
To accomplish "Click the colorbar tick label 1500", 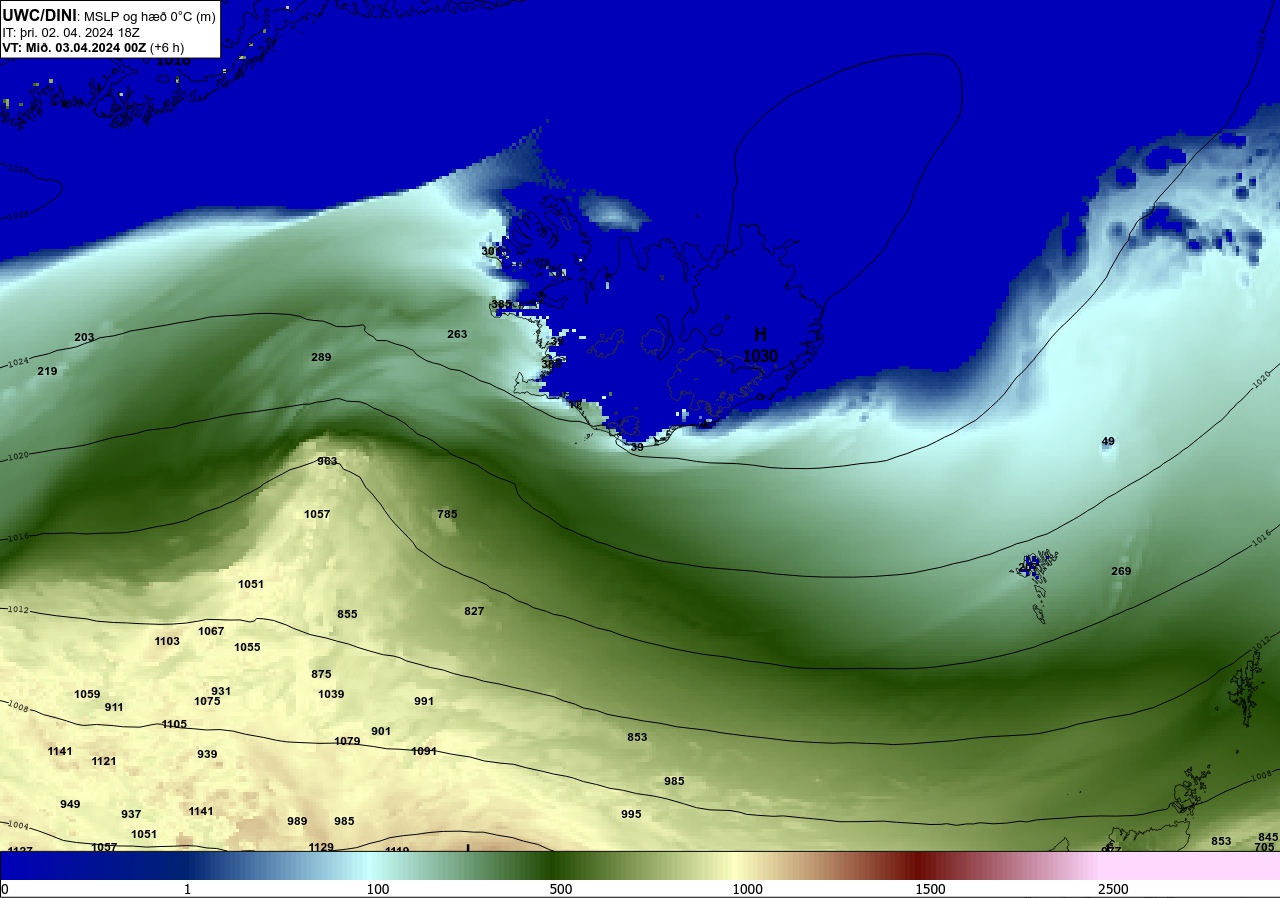I will click(930, 889).
